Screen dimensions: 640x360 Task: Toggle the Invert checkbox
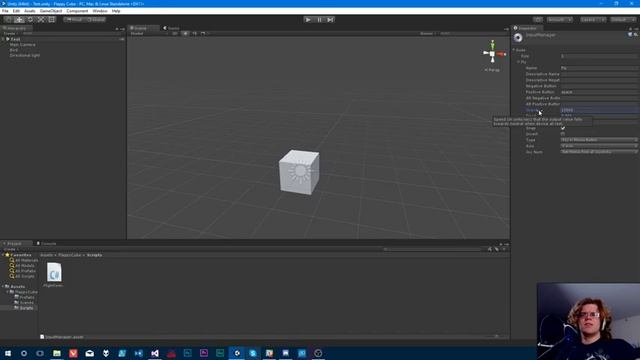pyautogui.click(x=563, y=134)
